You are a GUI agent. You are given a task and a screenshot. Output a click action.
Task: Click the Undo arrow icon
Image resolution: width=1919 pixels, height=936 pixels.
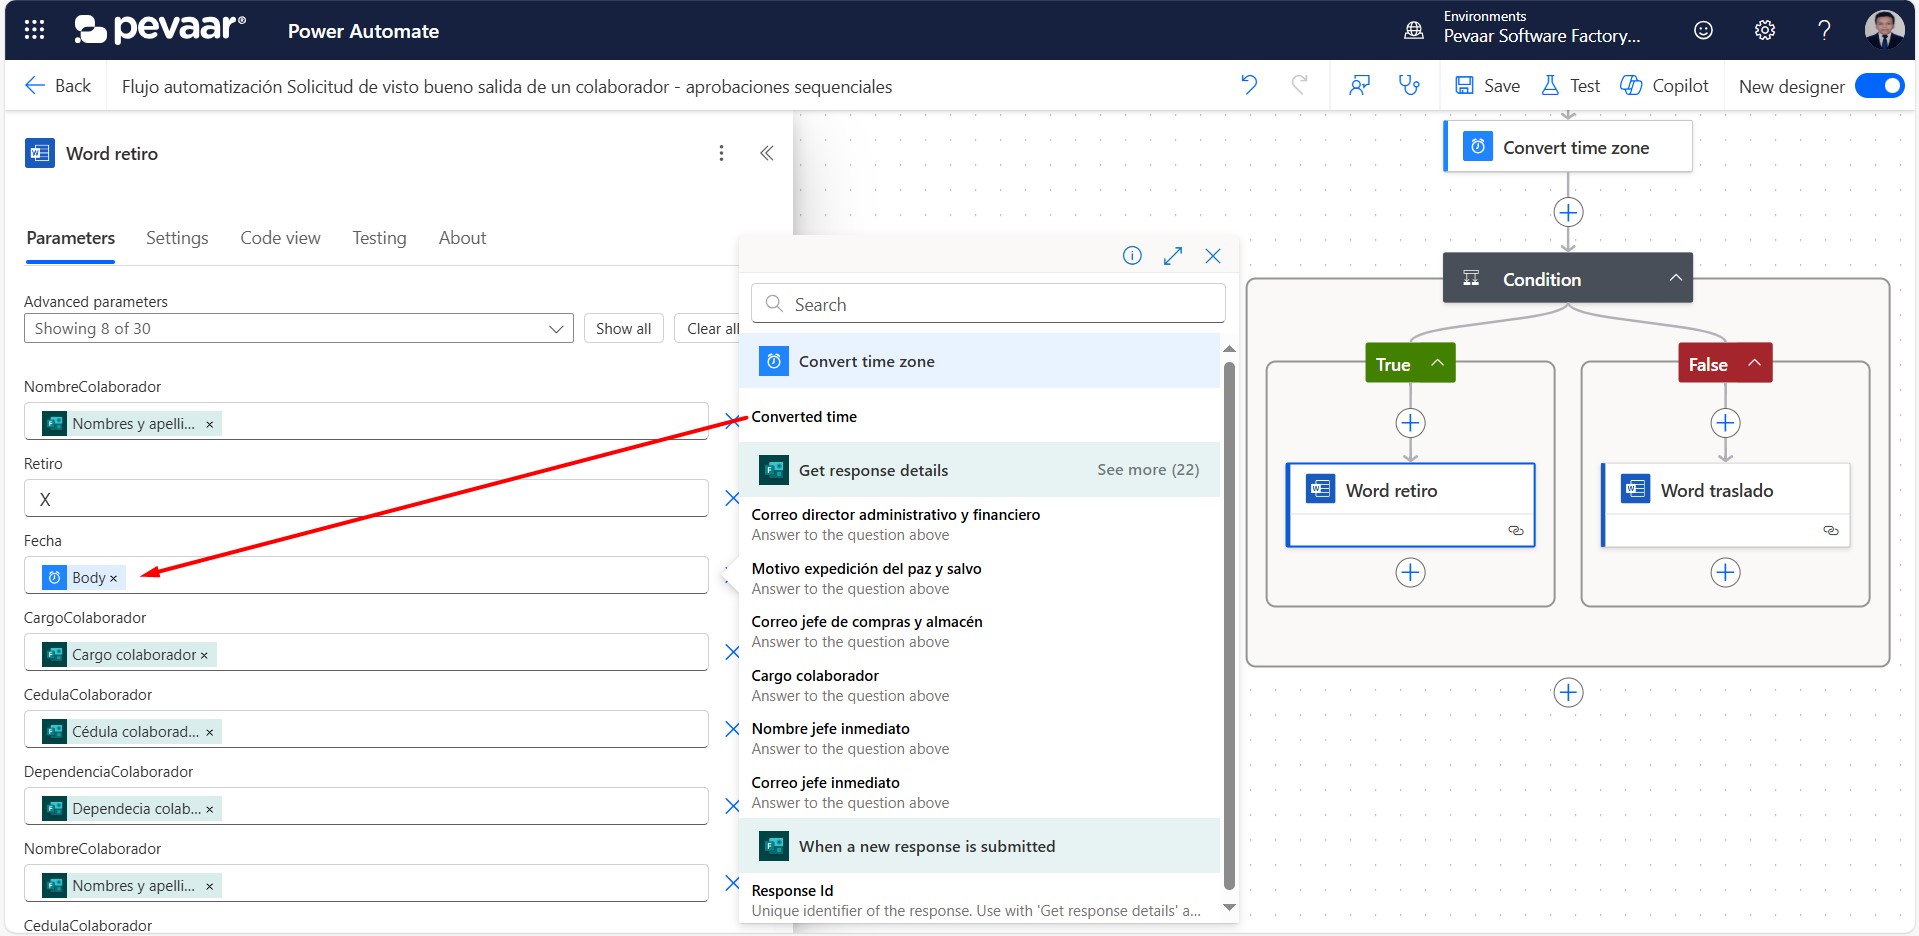(1249, 85)
